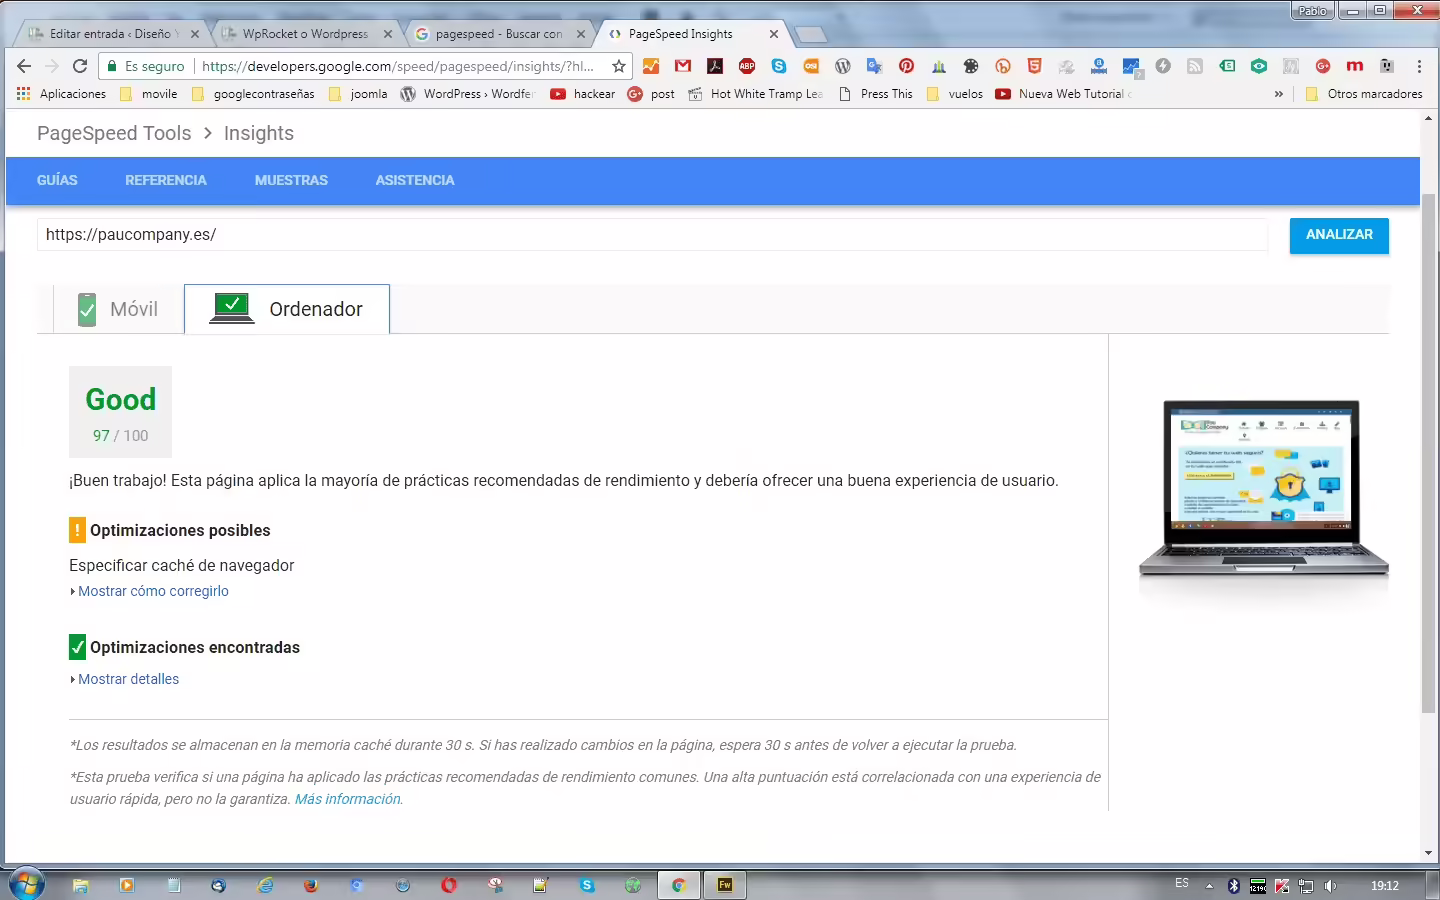Click the lightning bolt extension icon
Image resolution: width=1440 pixels, height=900 pixels.
click(x=1163, y=66)
